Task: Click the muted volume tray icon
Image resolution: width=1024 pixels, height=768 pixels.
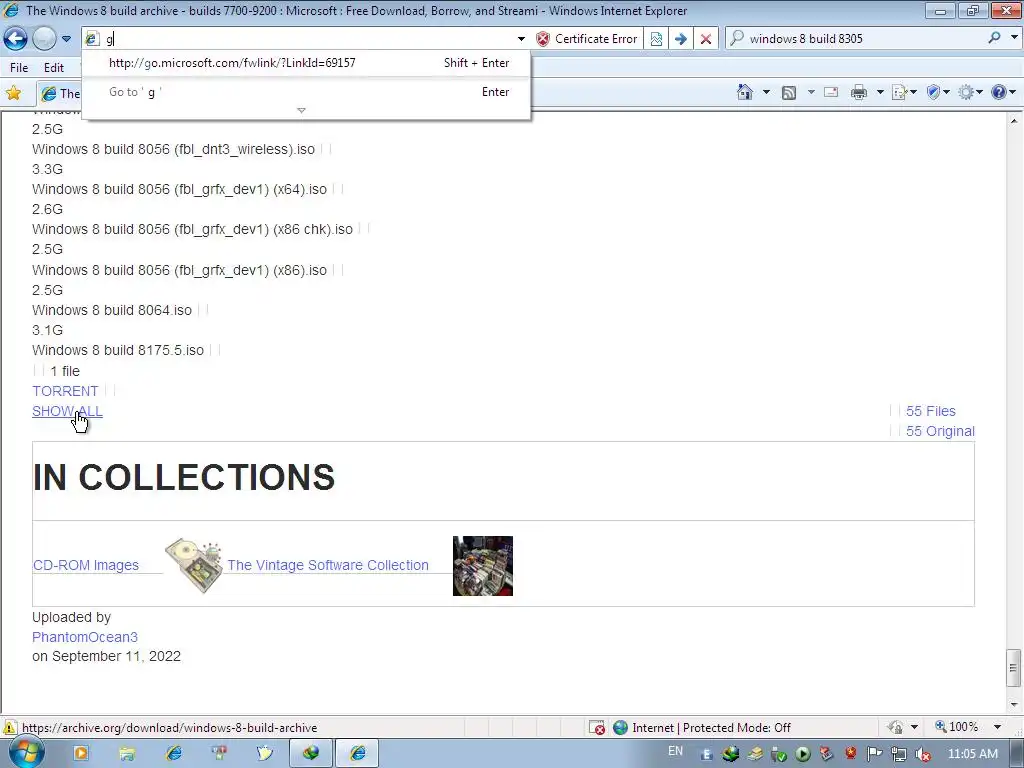Action: pos(923,755)
